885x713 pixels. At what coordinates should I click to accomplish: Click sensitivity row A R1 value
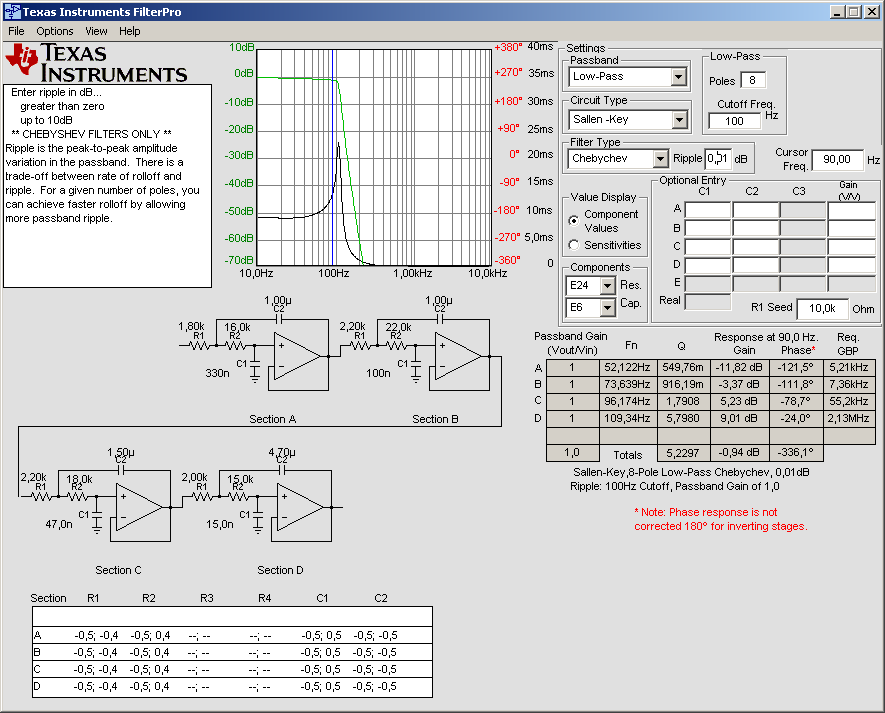coord(96,636)
